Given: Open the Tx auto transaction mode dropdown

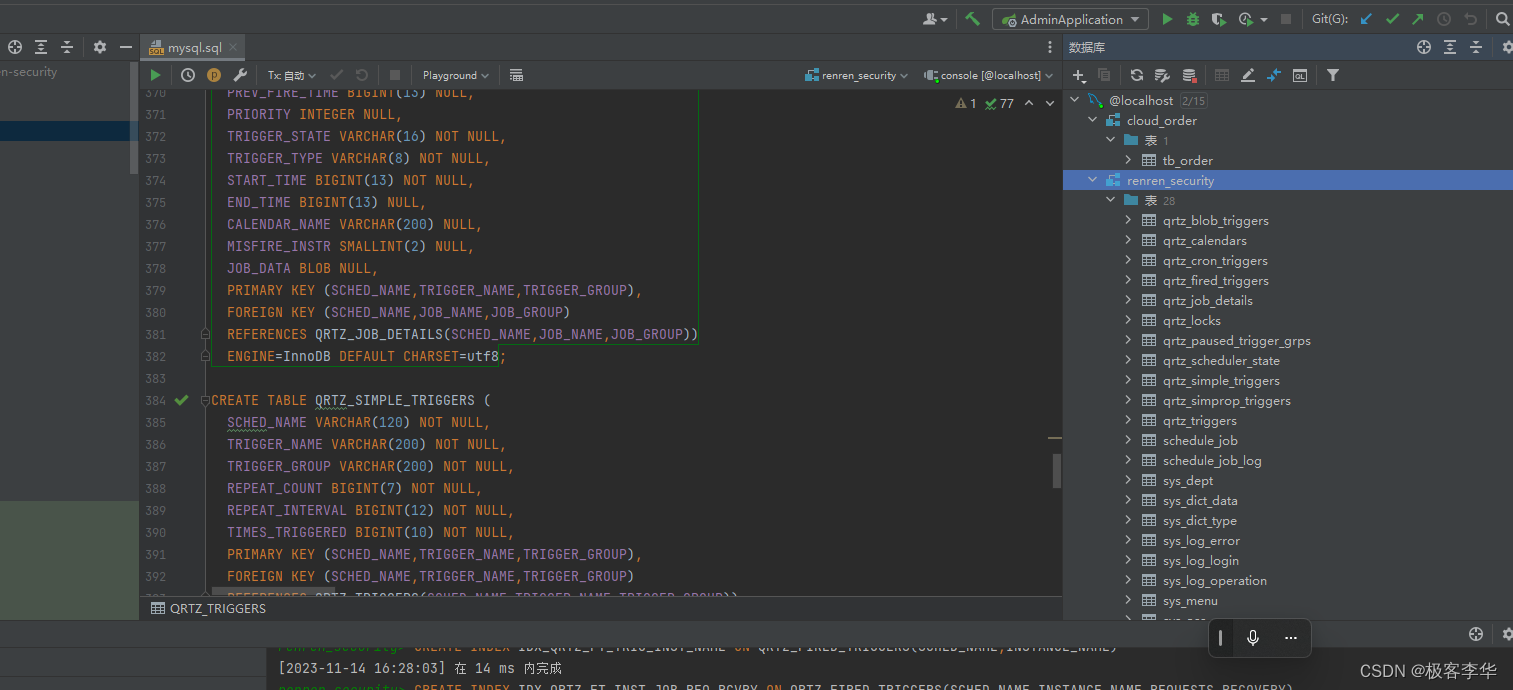Looking at the screenshot, I should 291,75.
